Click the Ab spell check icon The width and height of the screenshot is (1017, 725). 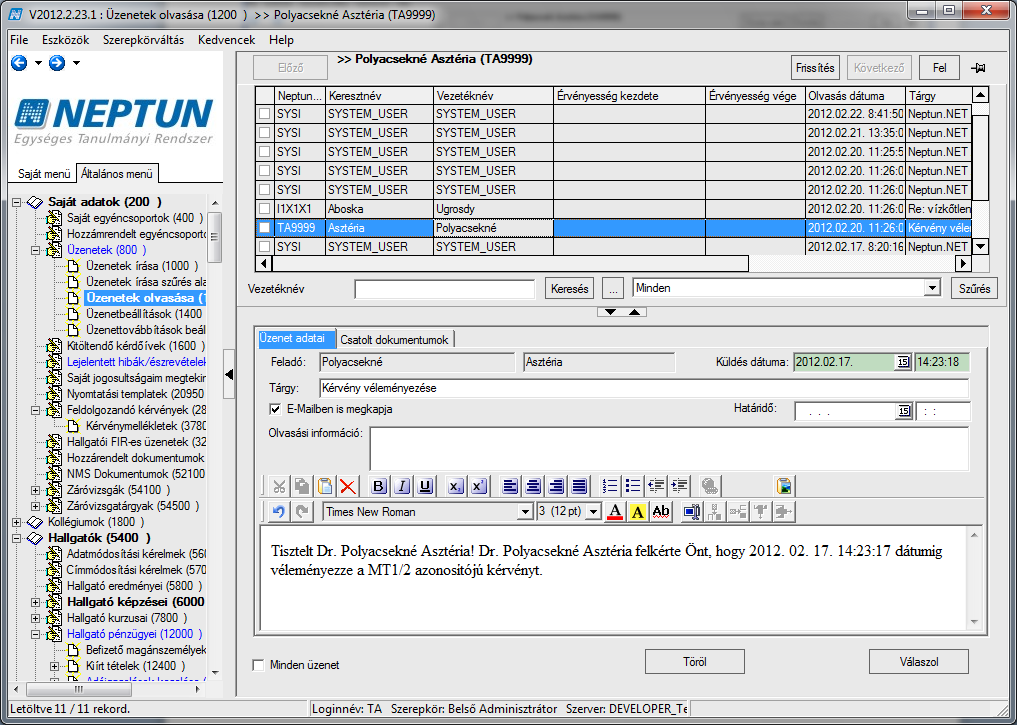(661, 512)
